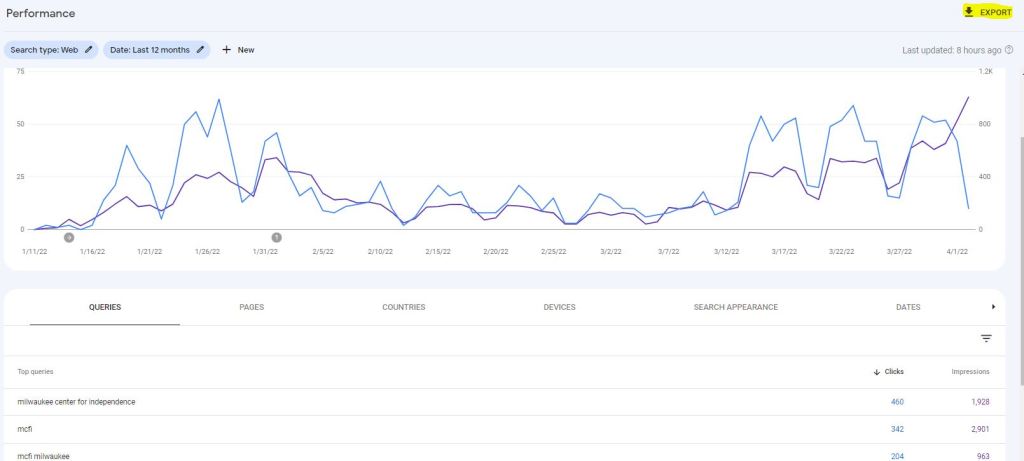Screen dimensions: 1024x461
Task: Edit the Date Last 12 months pencil
Action: (200, 49)
